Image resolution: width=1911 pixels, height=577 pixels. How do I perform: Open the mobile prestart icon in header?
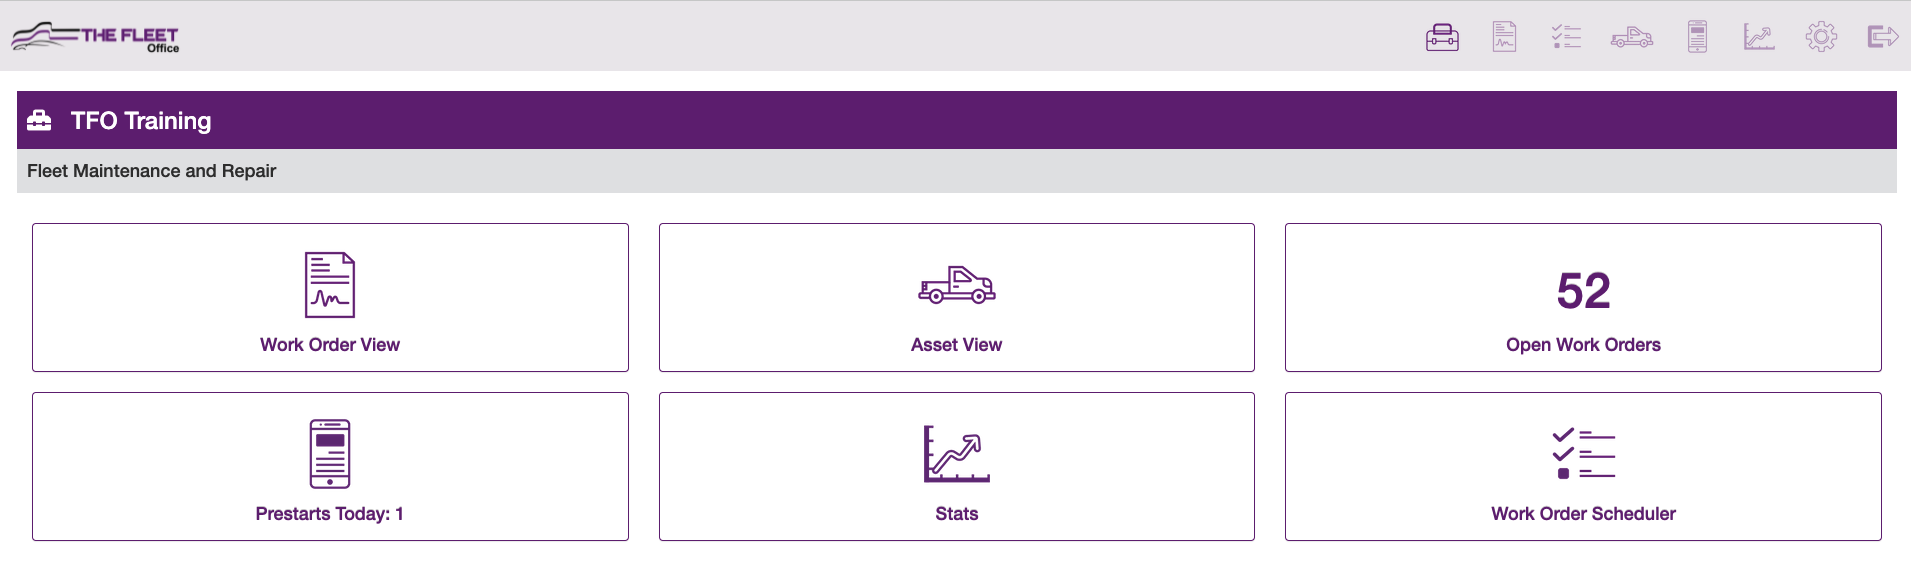(1697, 37)
